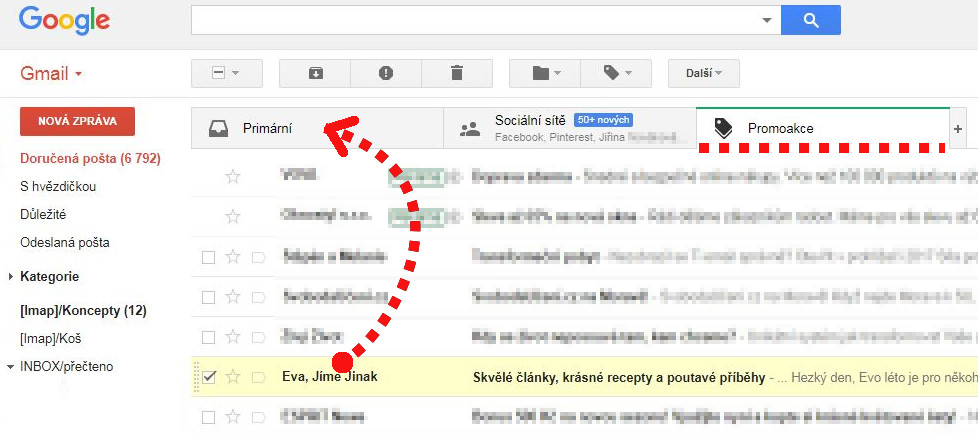Image resolution: width=978 pixels, height=435 pixels.
Task: Mark Eva, Jíme Jinak message as important
Action: (258, 377)
